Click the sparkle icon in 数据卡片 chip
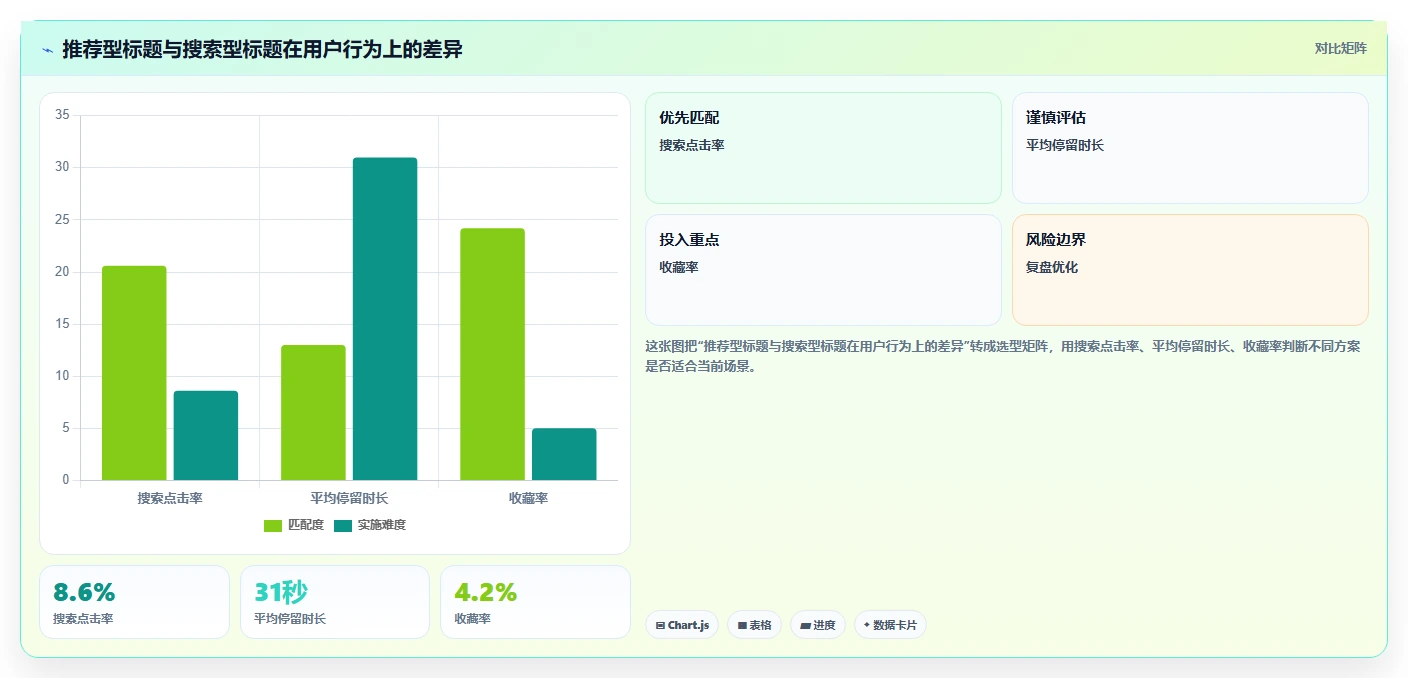1408x678 pixels. pyautogui.click(x=866, y=625)
